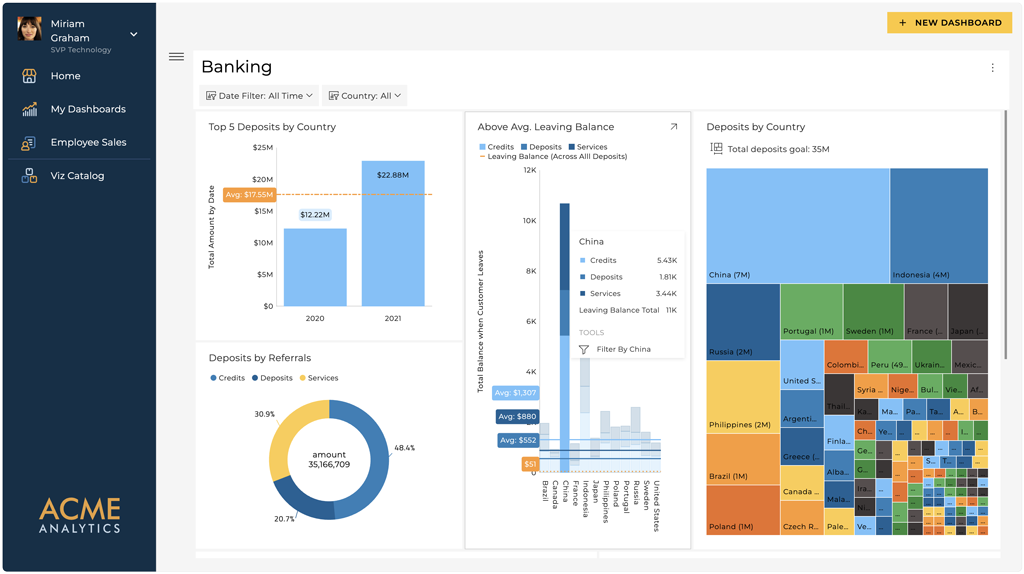Click the hamburger menu icon
Screen dimensions: 1024x574
click(176, 57)
